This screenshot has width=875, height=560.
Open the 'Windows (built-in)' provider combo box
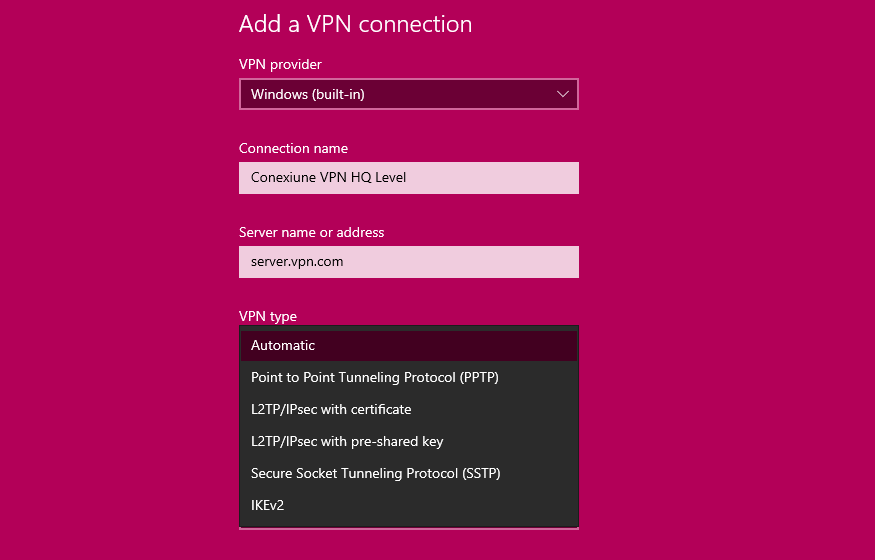point(408,94)
